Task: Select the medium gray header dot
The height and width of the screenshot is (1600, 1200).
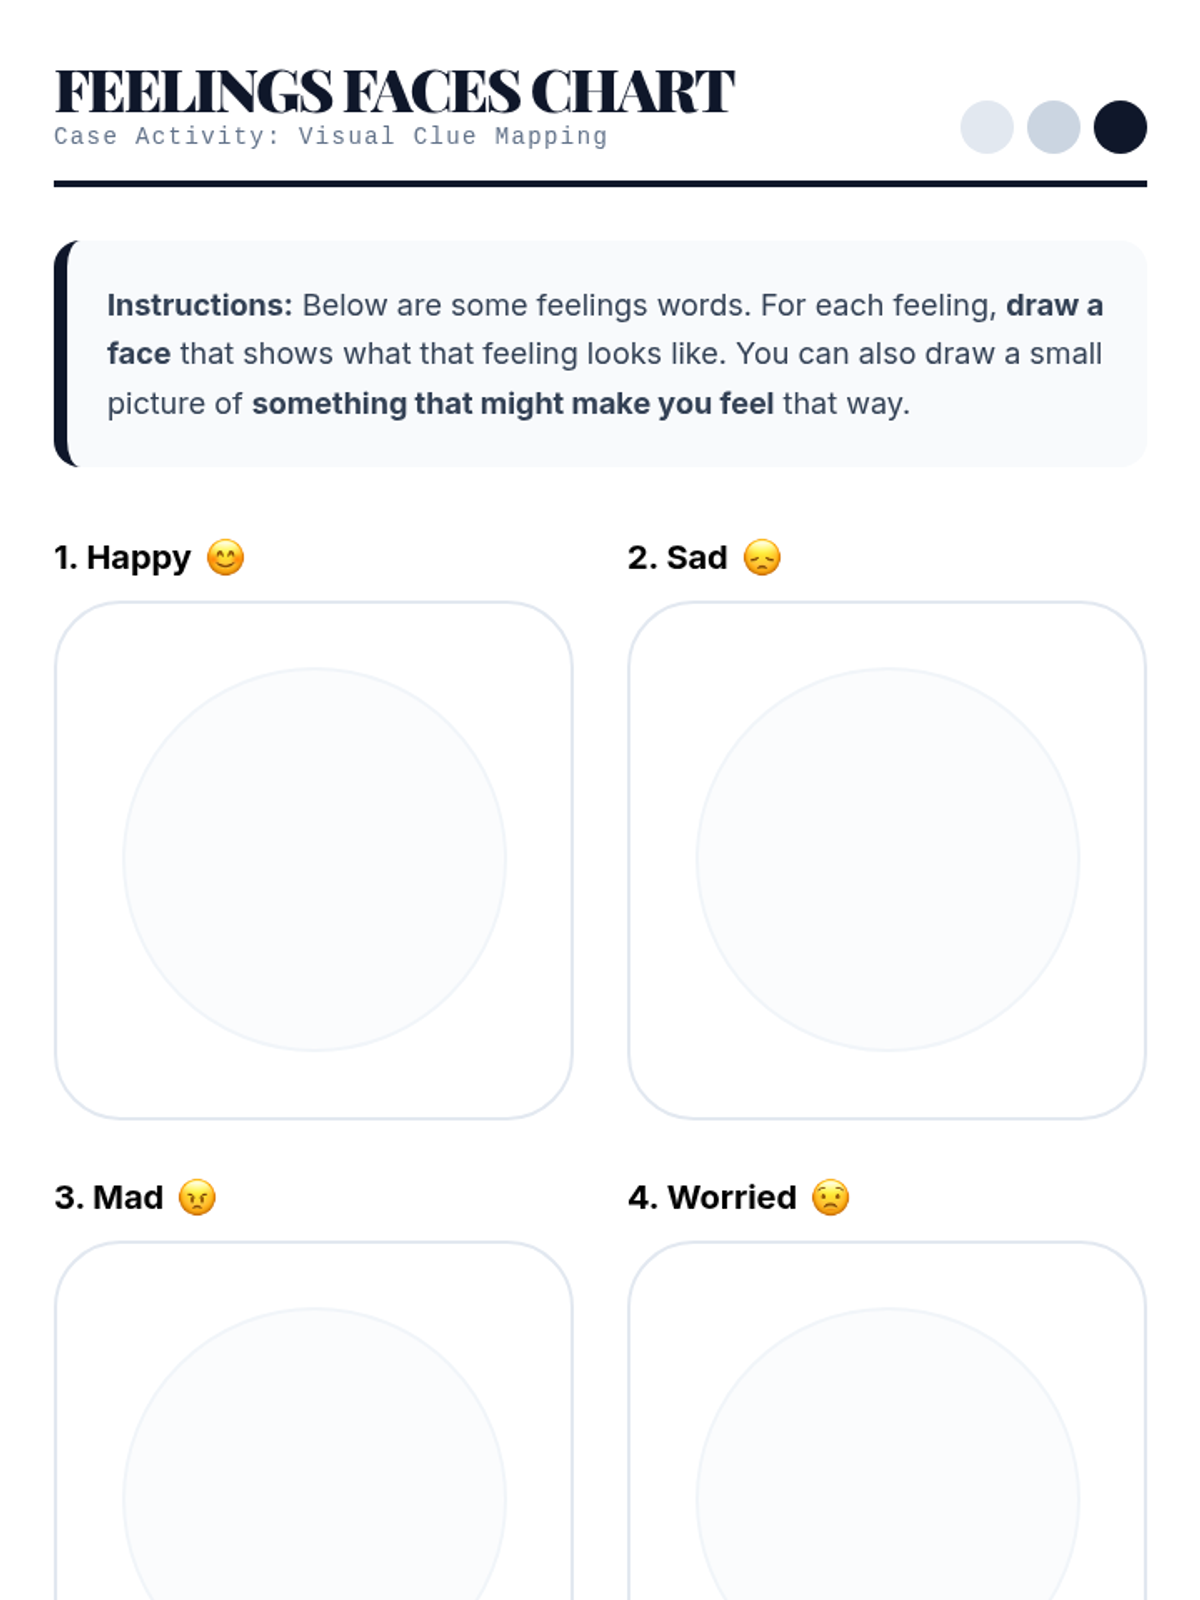Action: (1053, 127)
